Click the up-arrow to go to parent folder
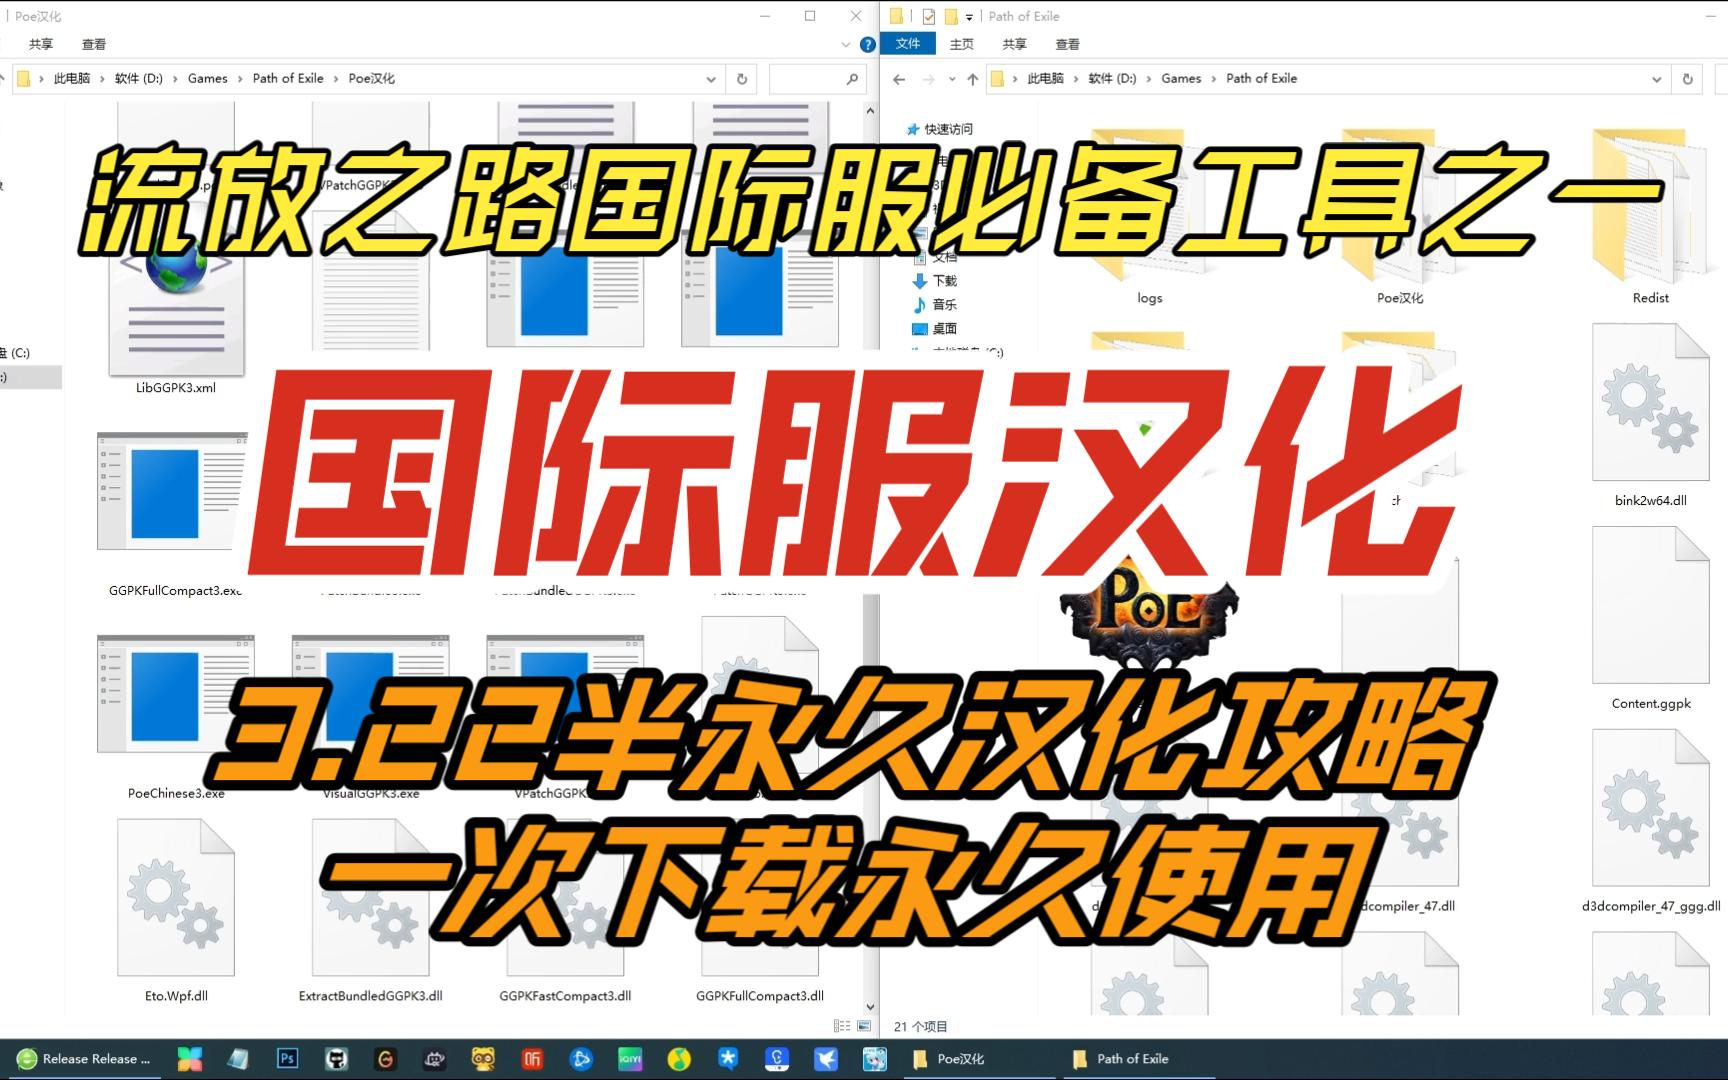Screen dimensions: 1728x1080 (x=972, y=78)
